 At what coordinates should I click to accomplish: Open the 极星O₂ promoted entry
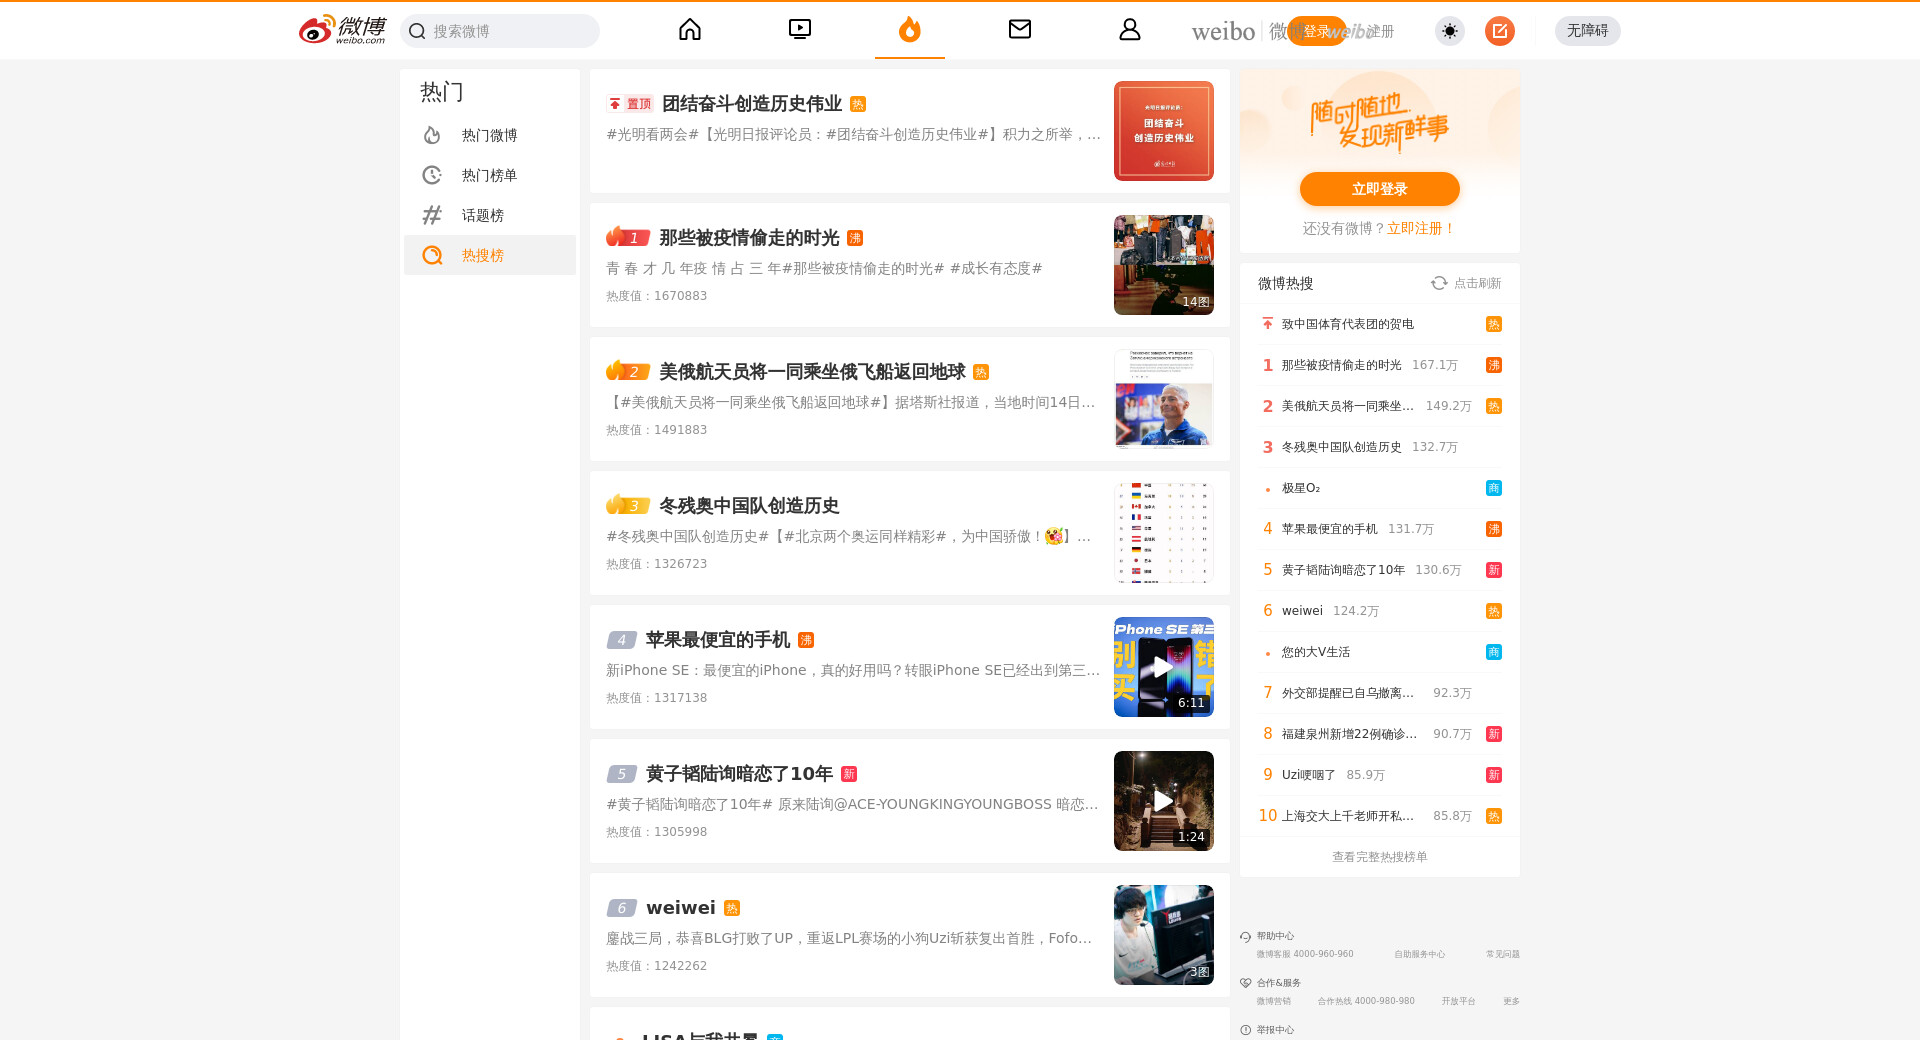coord(1380,488)
